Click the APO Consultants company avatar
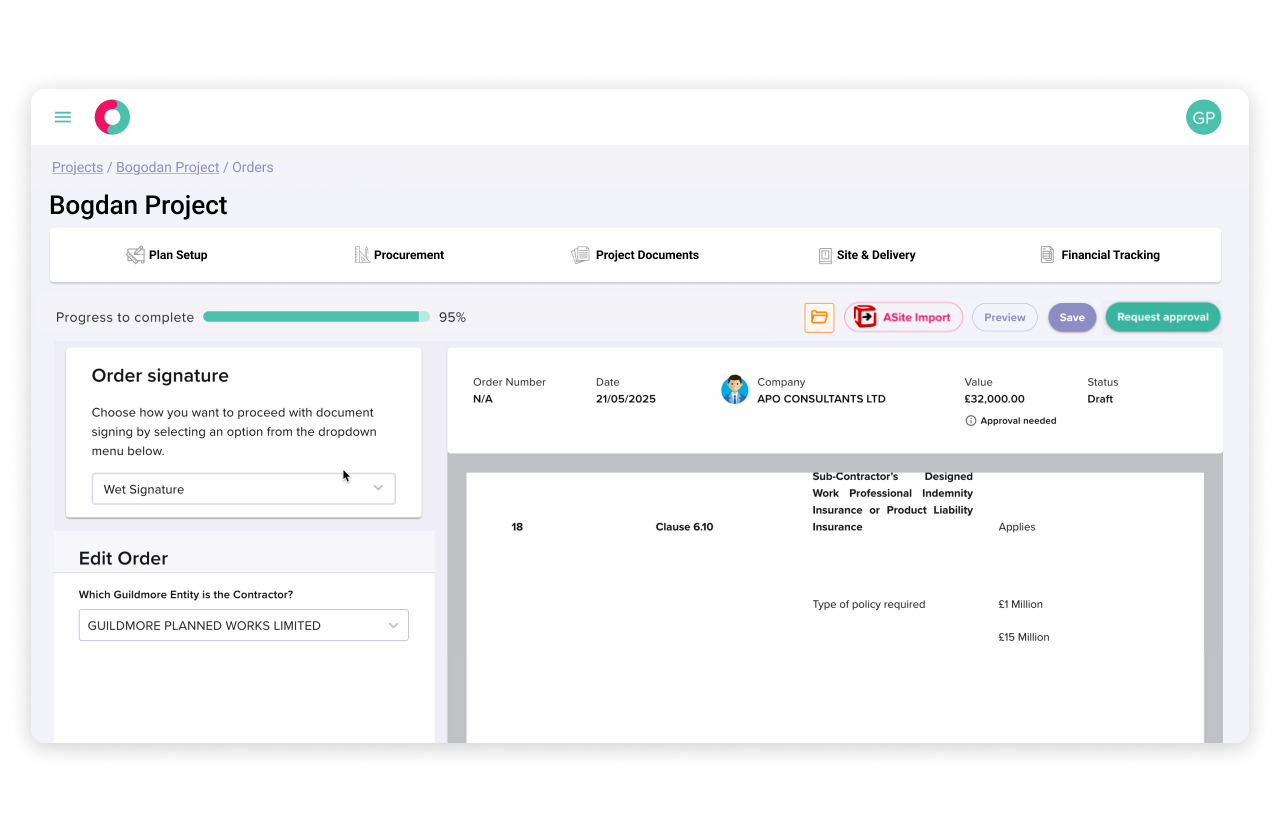 click(x=735, y=389)
